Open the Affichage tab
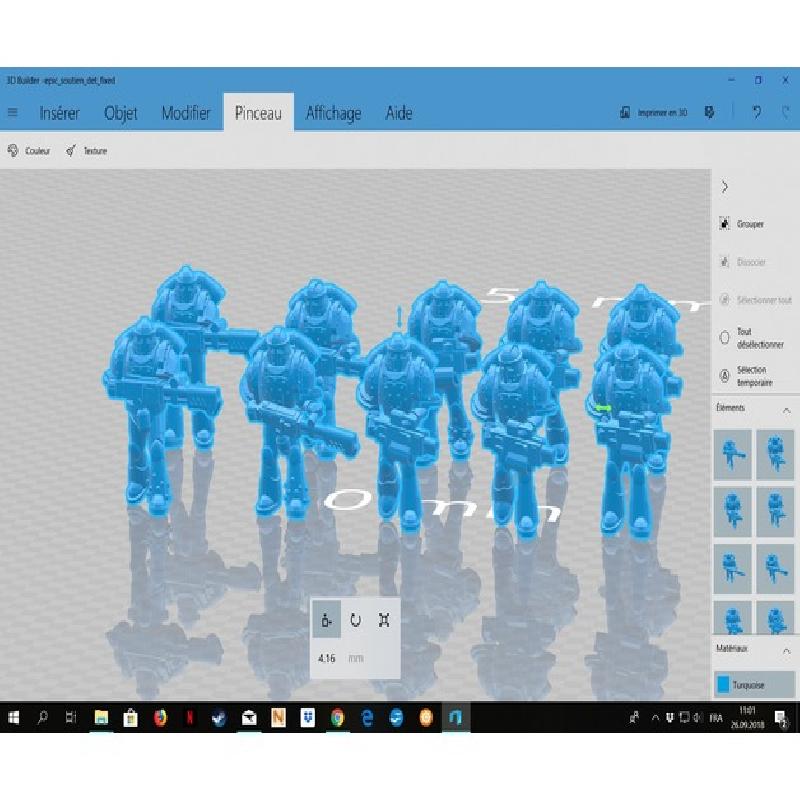This screenshot has width=800, height=800. pos(333,113)
